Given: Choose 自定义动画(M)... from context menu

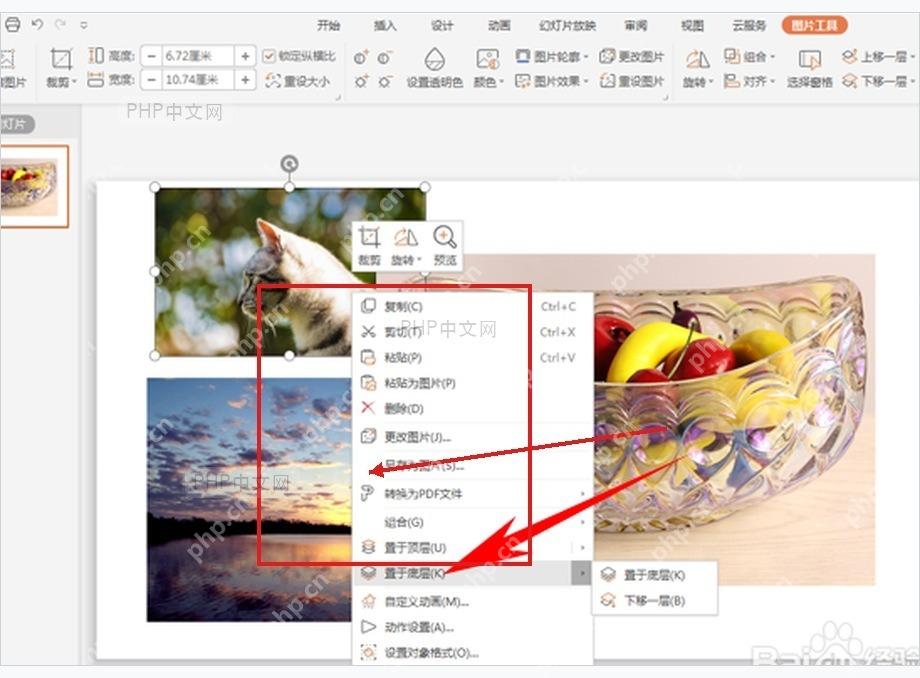Looking at the screenshot, I should click(472, 602).
